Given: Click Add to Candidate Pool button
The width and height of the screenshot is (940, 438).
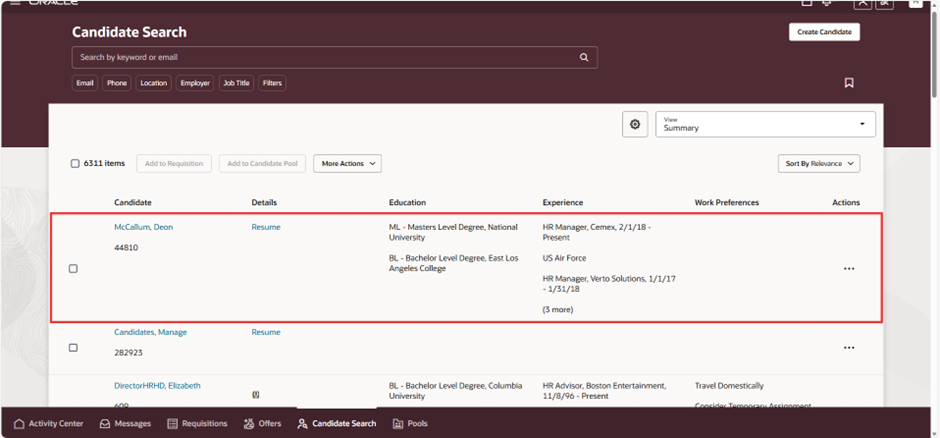Looking at the screenshot, I should 263,164.
